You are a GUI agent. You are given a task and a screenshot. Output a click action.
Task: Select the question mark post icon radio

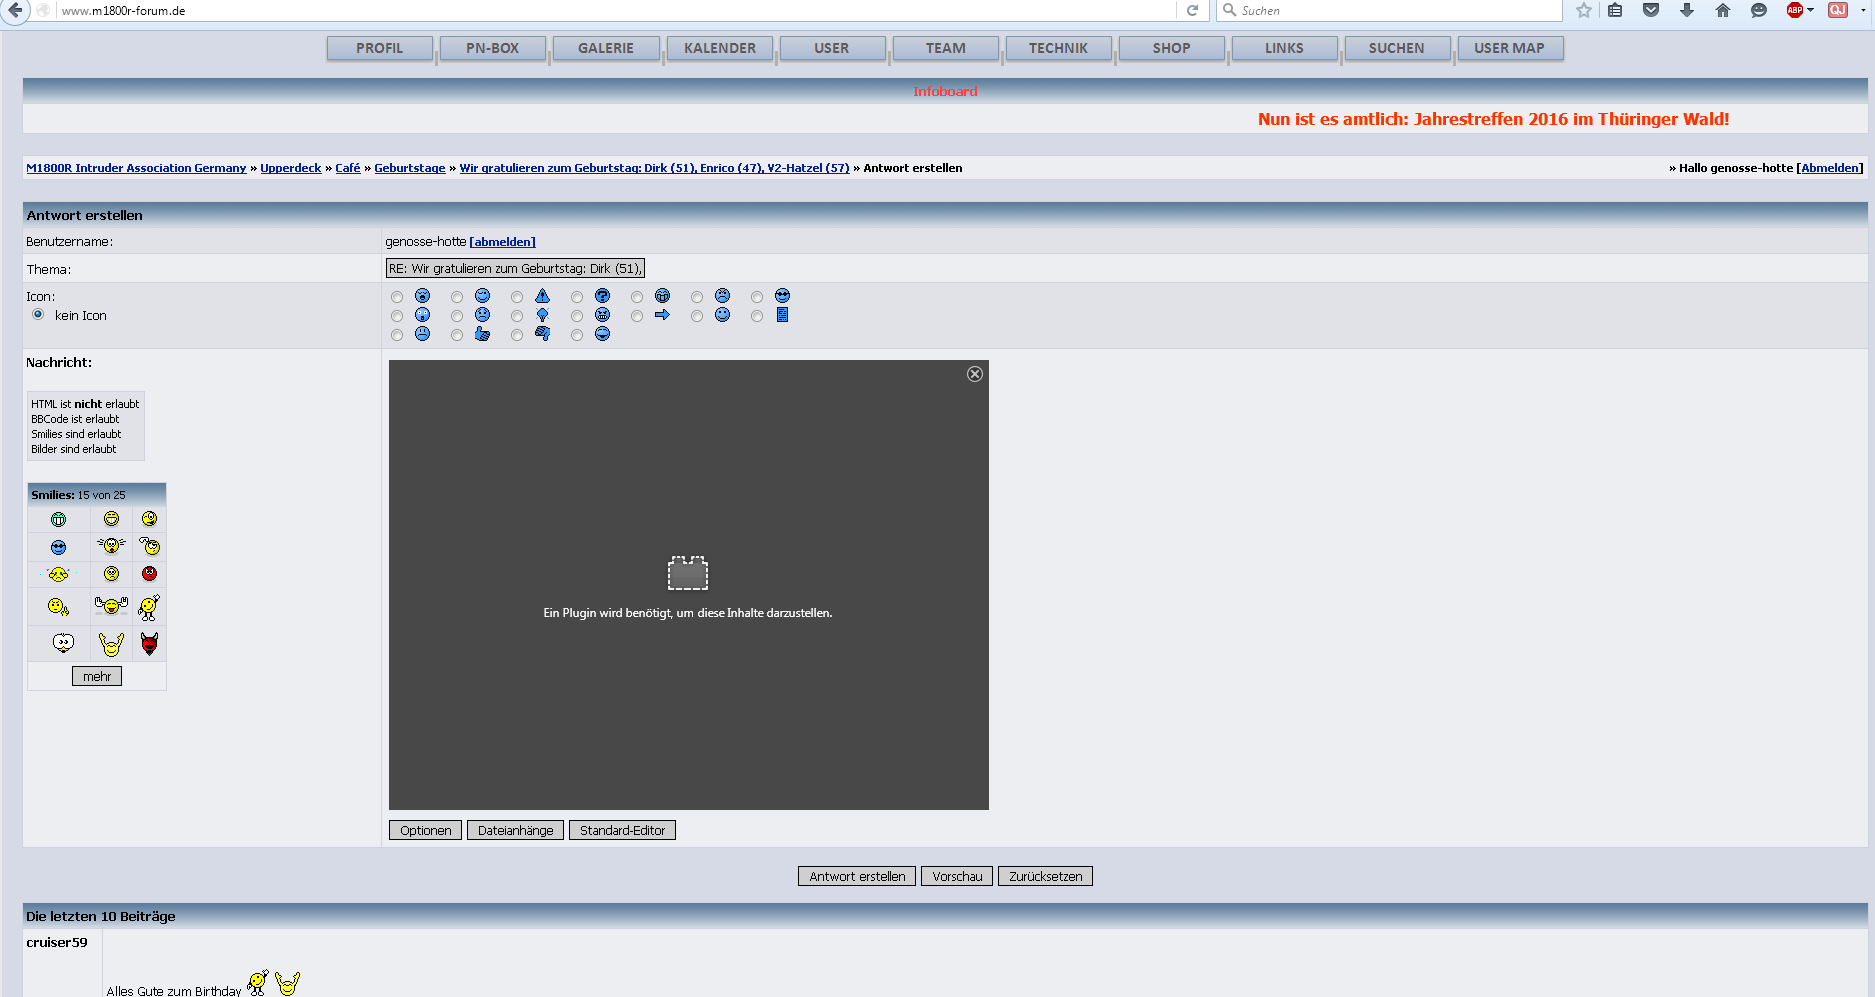point(577,297)
